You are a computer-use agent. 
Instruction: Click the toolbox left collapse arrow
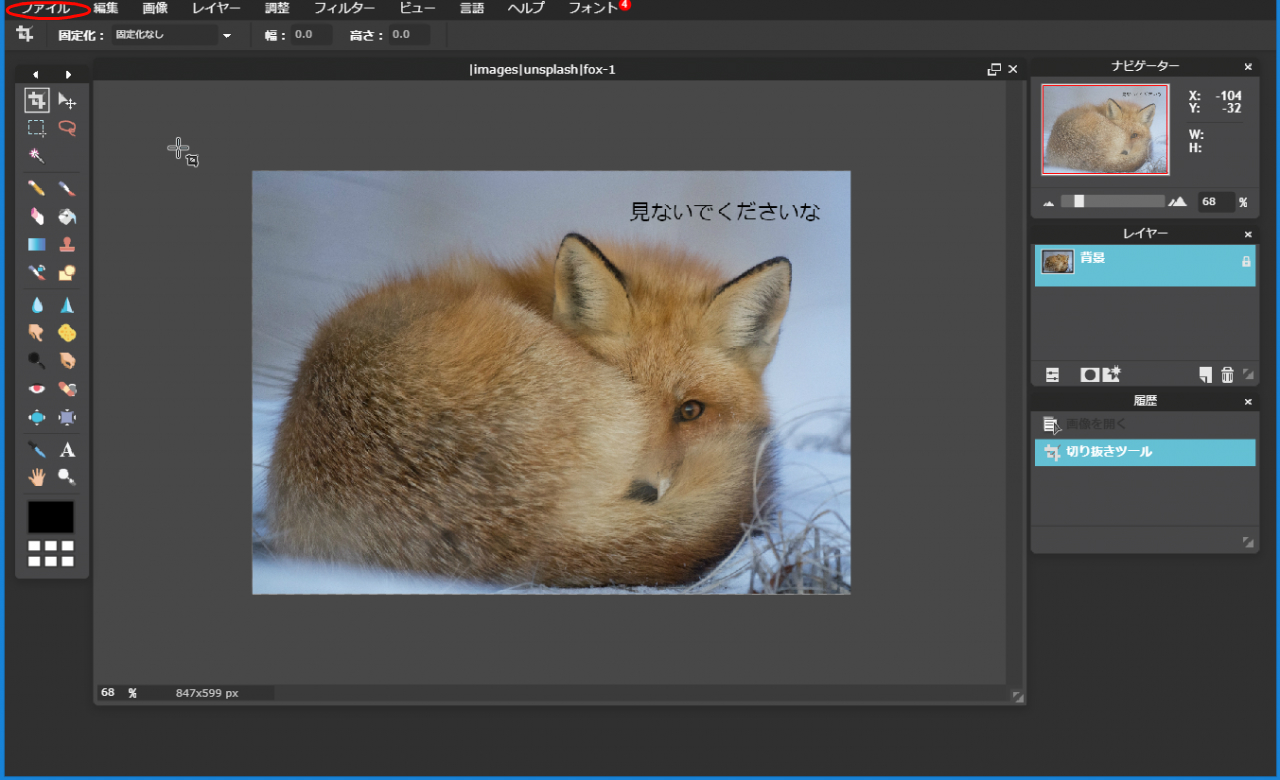(36, 74)
